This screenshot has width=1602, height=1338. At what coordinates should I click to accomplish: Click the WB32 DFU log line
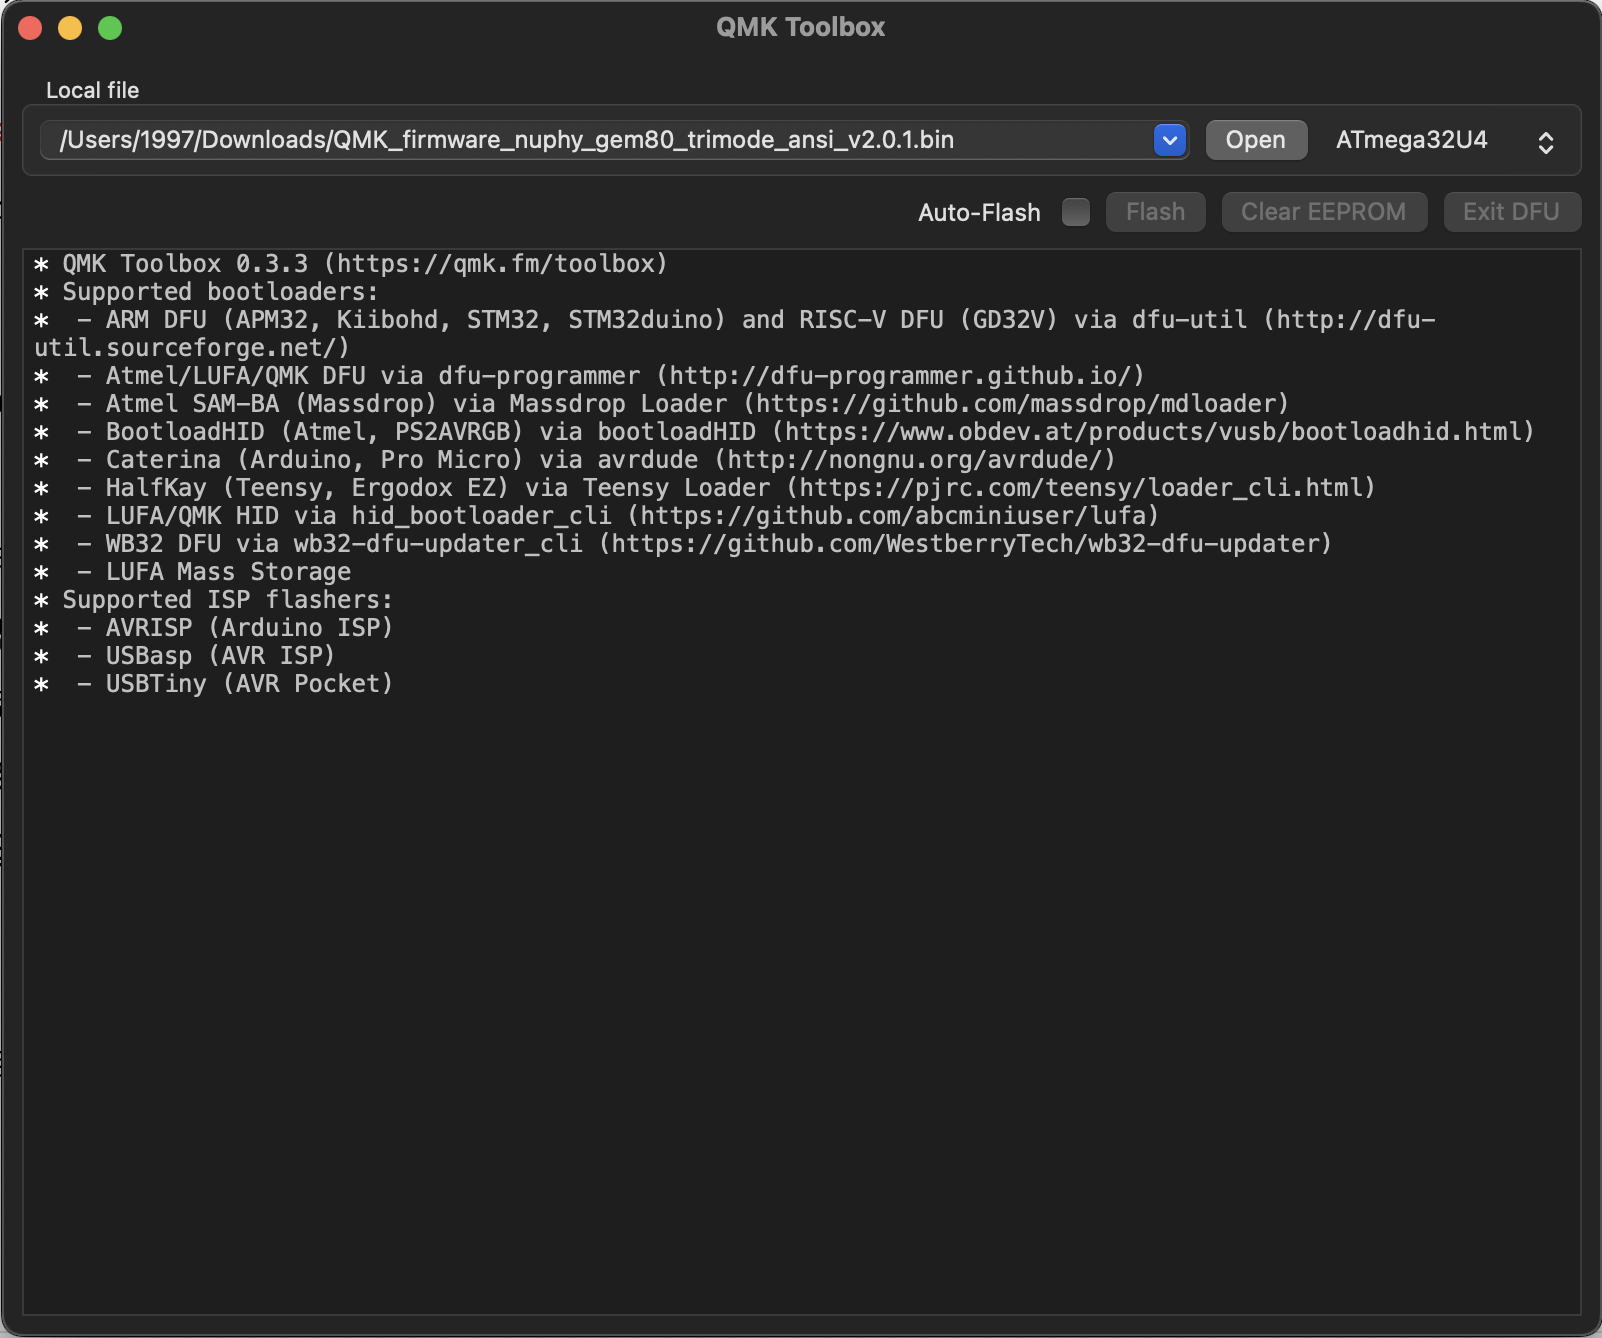click(x=683, y=544)
